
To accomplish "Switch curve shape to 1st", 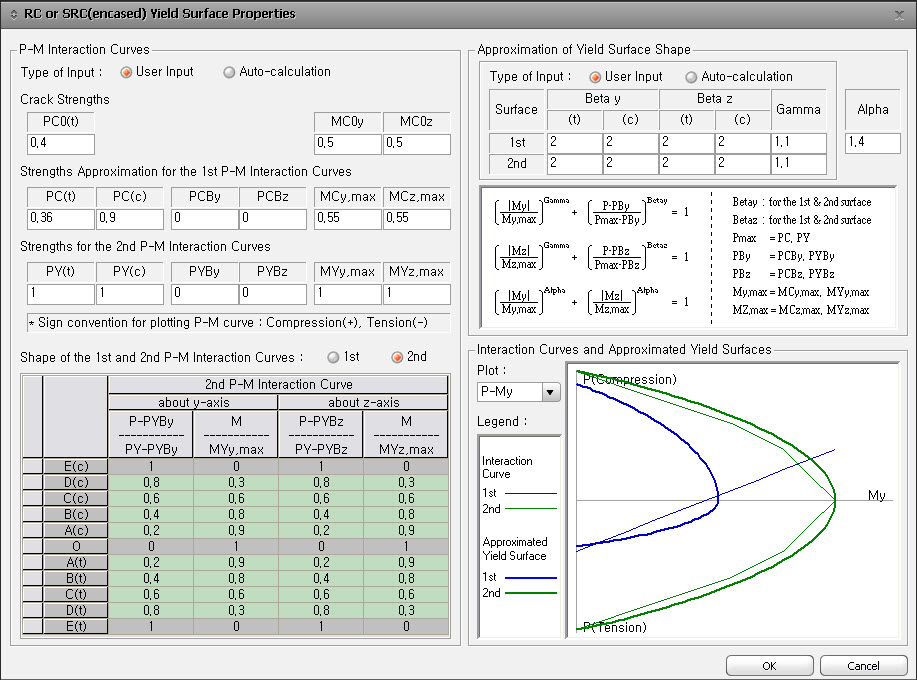I will (x=333, y=357).
